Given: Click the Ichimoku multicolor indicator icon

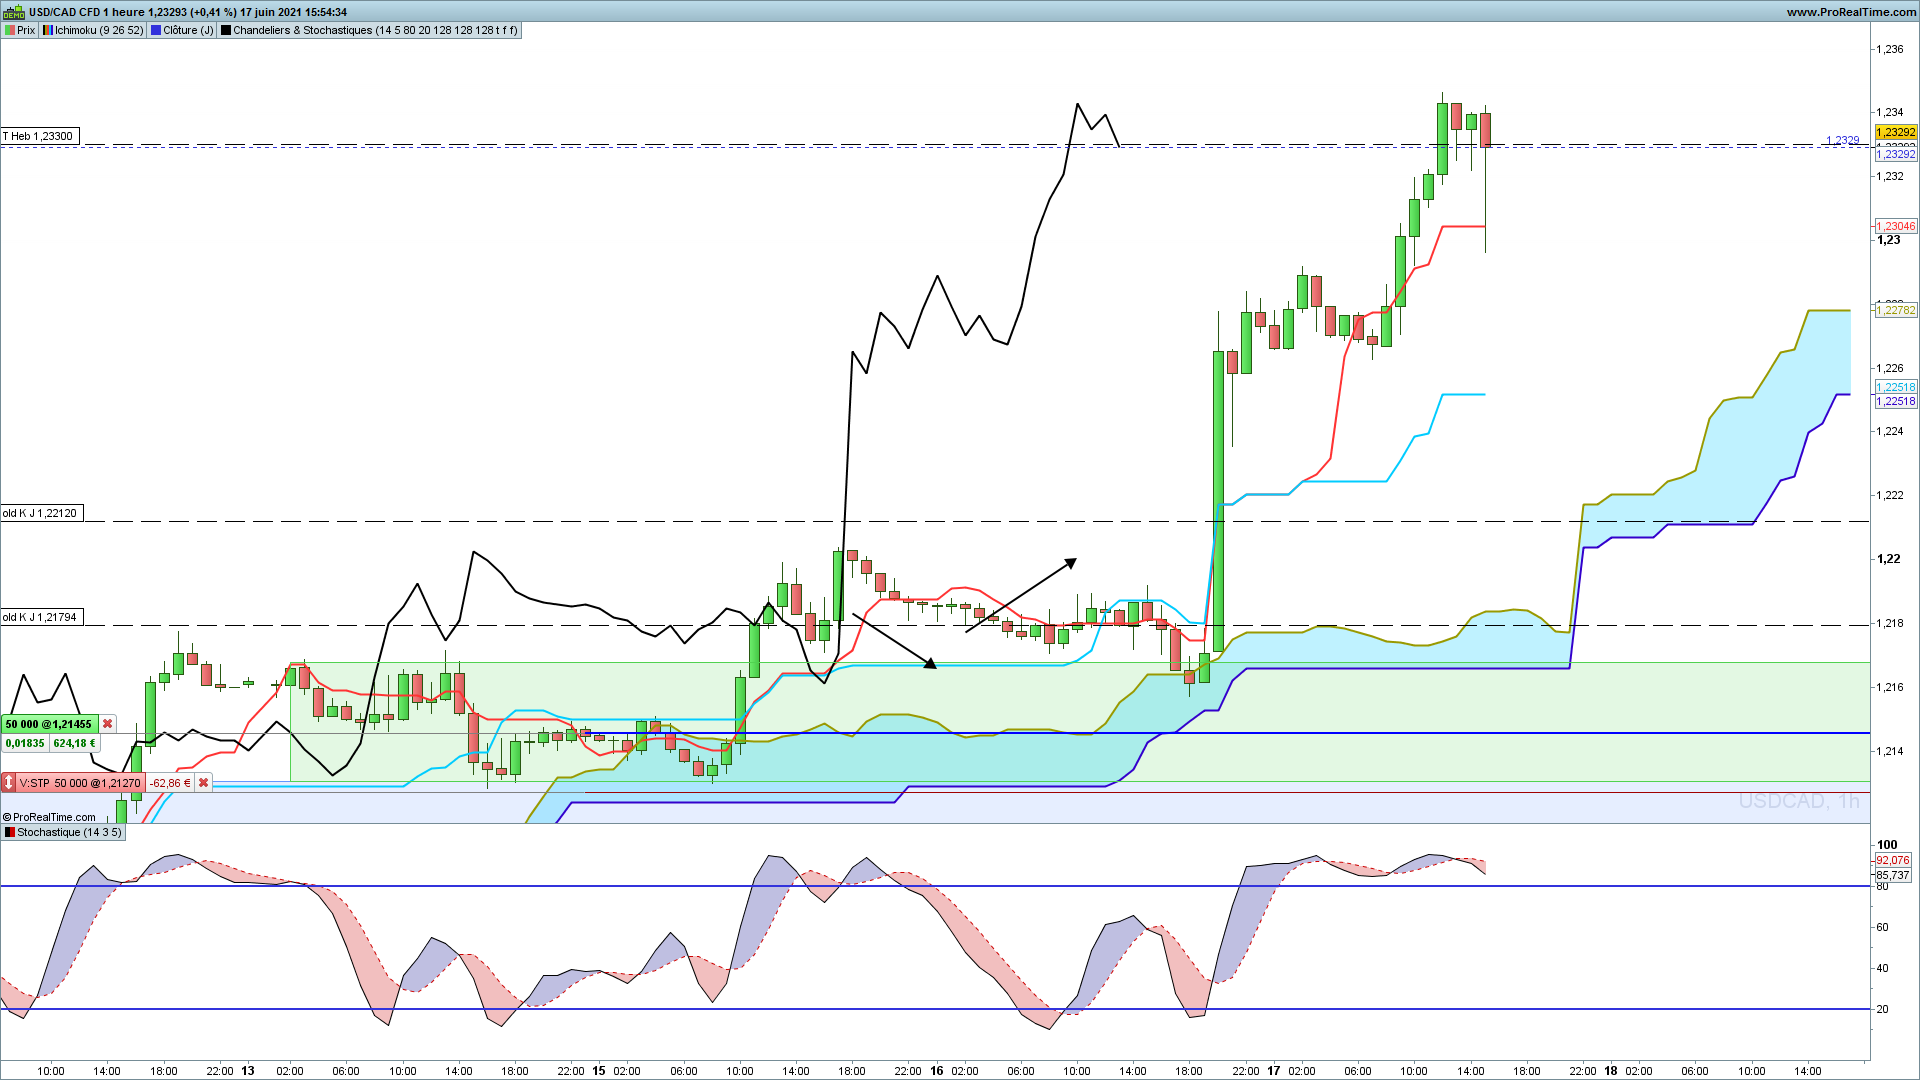Looking at the screenshot, I should (x=48, y=30).
